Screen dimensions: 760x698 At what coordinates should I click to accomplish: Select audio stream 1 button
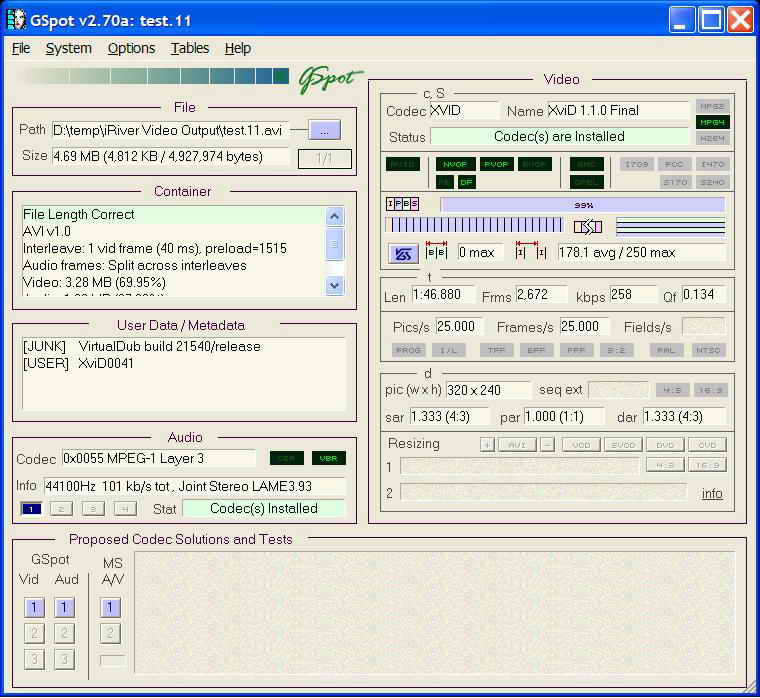[32, 508]
